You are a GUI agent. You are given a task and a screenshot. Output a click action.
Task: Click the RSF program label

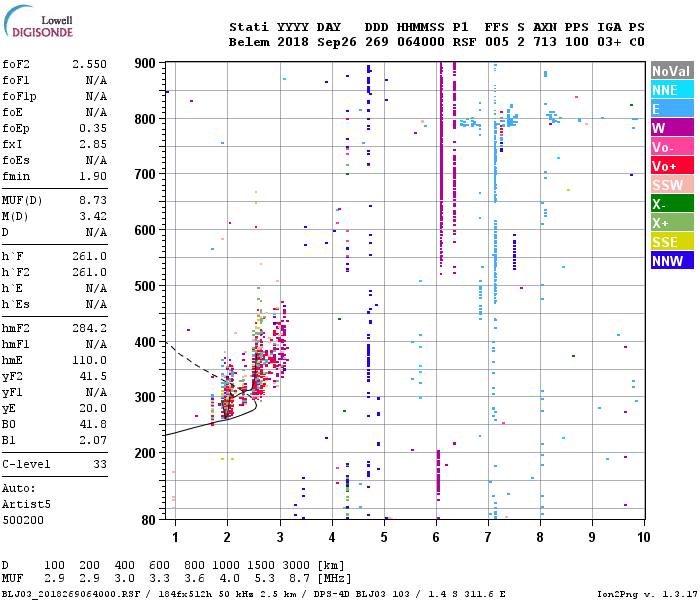coord(464,42)
